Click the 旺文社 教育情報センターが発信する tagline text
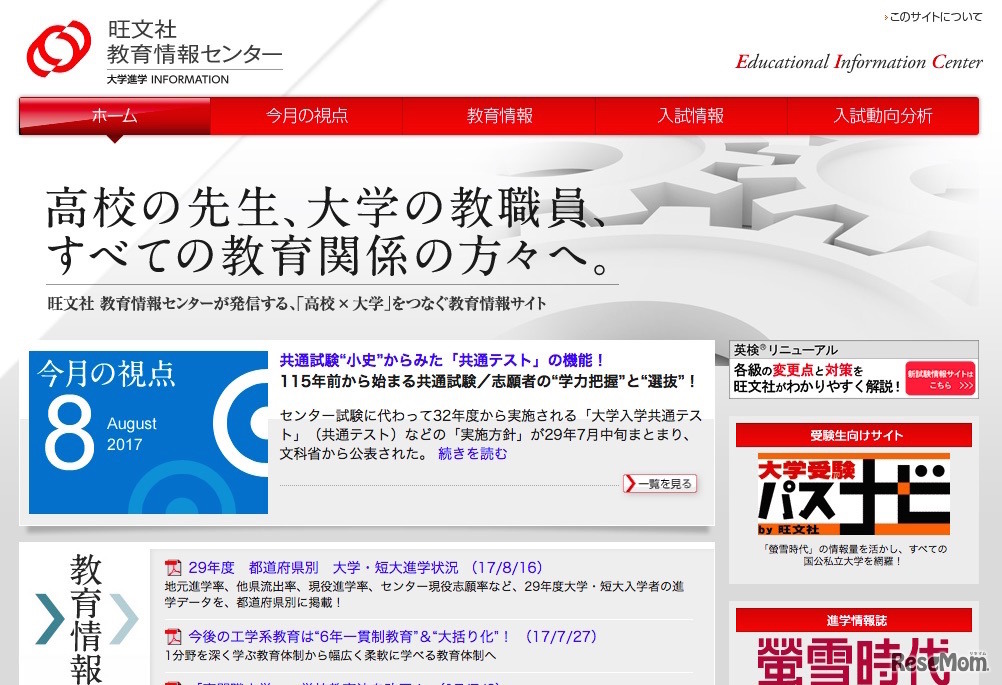This screenshot has width=1002, height=685. [297, 303]
